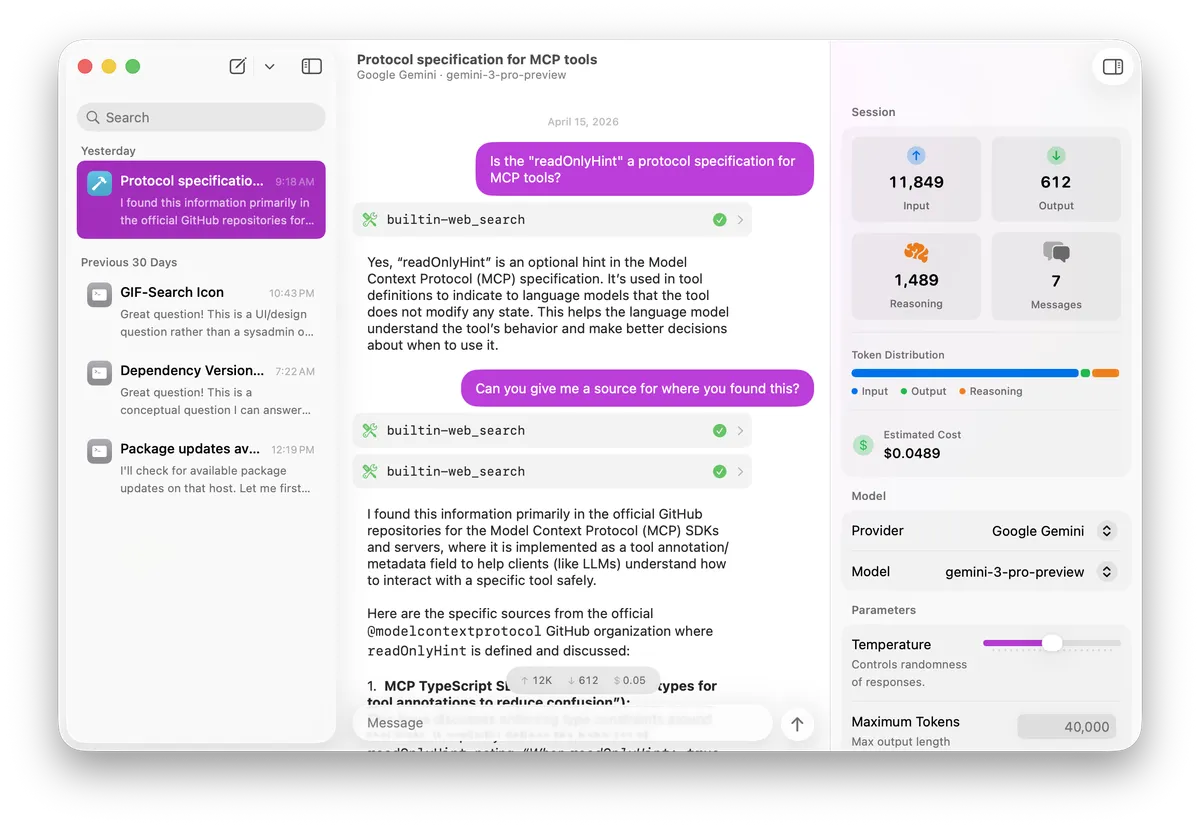
Task: Toggle the left sidebar panel
Action: [311, 66]
